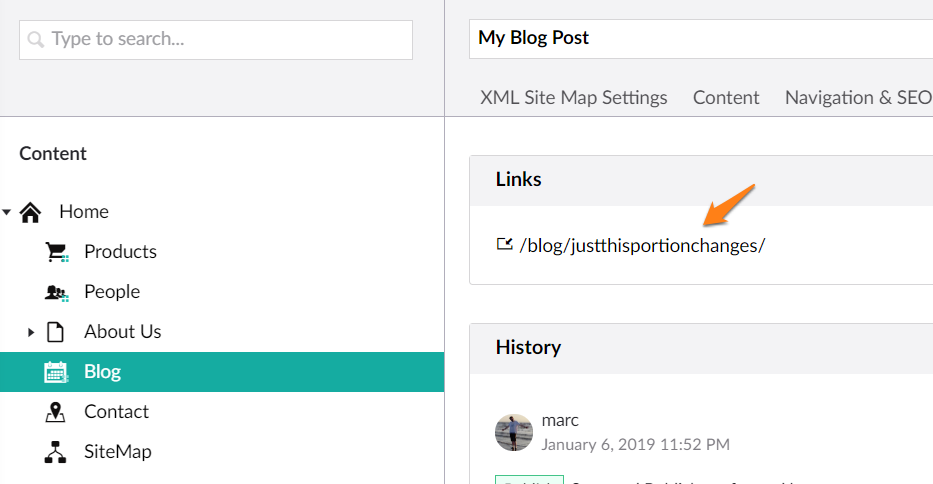The width and height of the screenshot is (933, 484).
Task: Switch to the Content tab
Action: click(x=726, y=97)
